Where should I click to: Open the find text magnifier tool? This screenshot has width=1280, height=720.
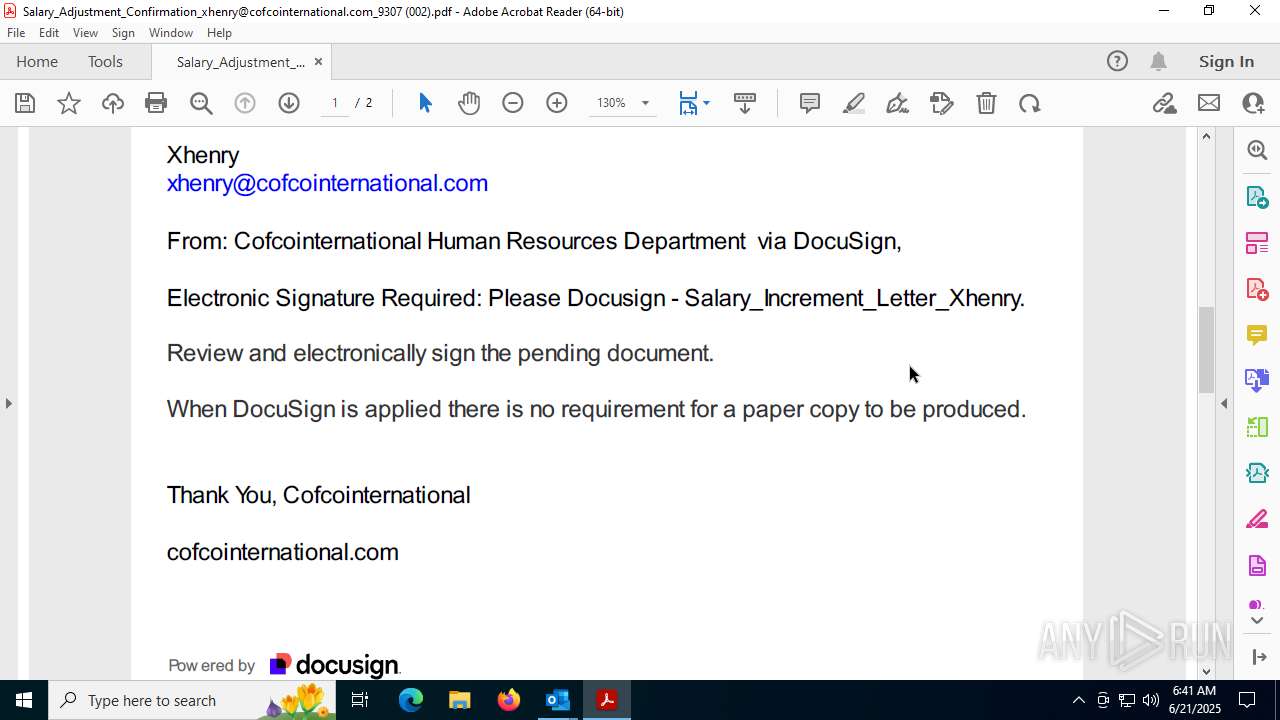pos(201,103)
